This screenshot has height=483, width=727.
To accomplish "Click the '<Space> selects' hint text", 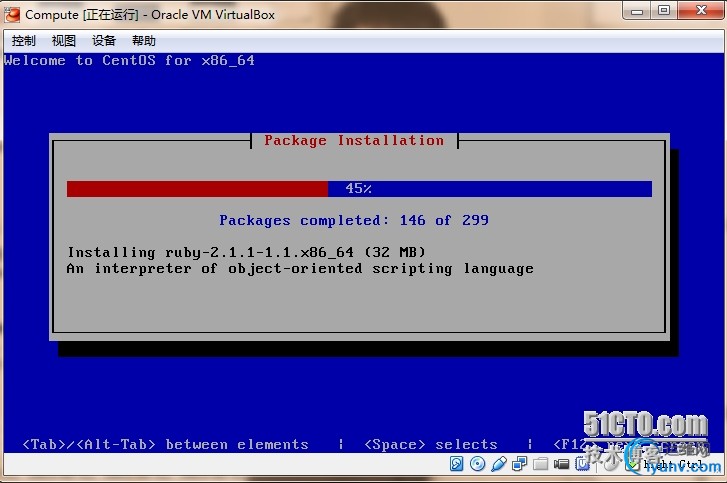I will point(431,445).
